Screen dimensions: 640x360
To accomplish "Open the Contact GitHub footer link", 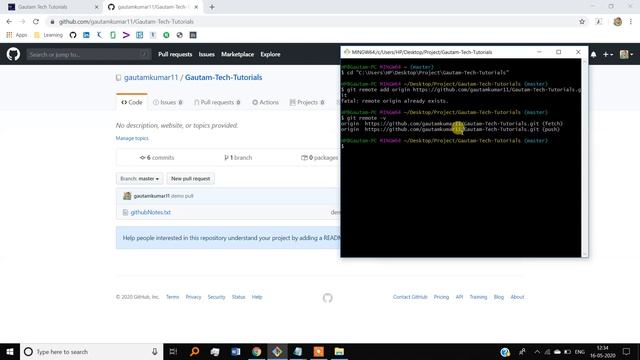I will [410, 297].
